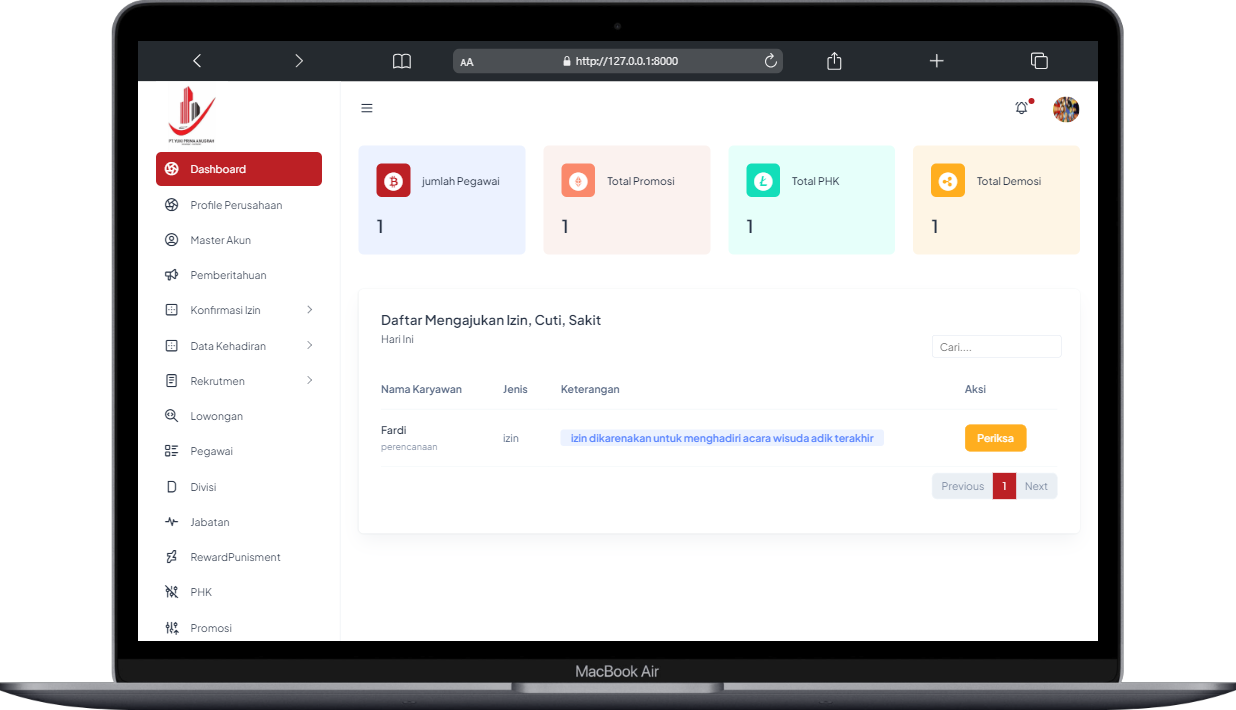Click the Periksa button for Fardi
1236x710 pixels.
(x=995, y=438)
